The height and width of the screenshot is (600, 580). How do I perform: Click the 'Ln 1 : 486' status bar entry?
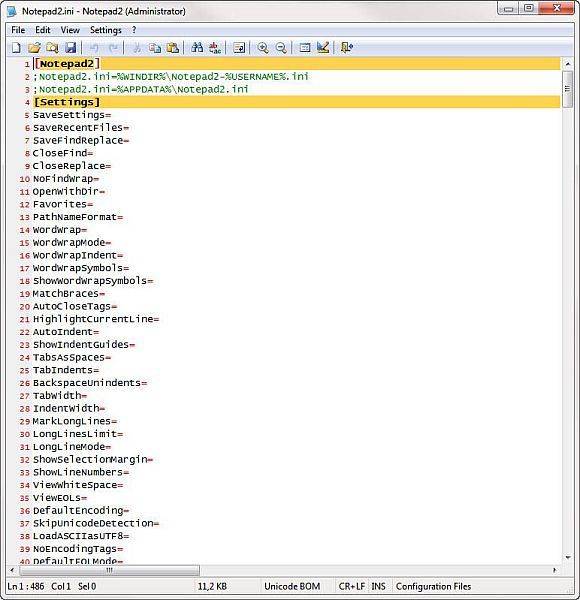(26, 586)
